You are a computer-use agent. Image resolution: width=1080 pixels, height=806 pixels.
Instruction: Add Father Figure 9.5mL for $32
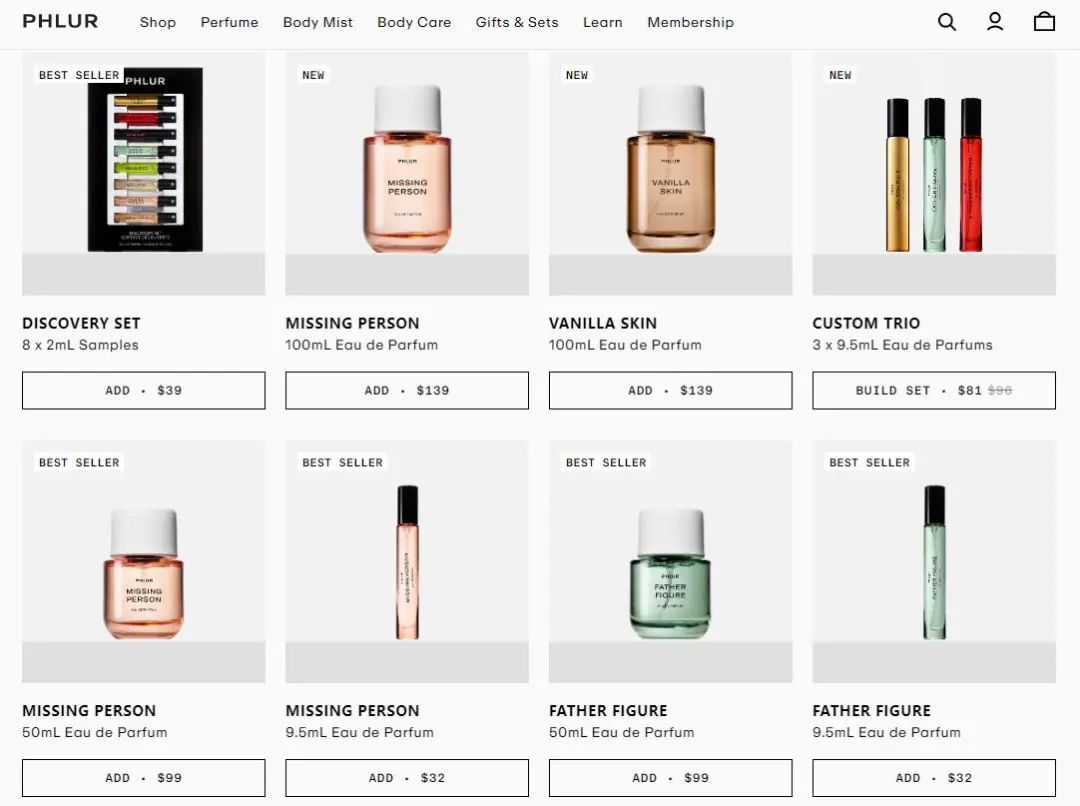(x=934, y=778)
